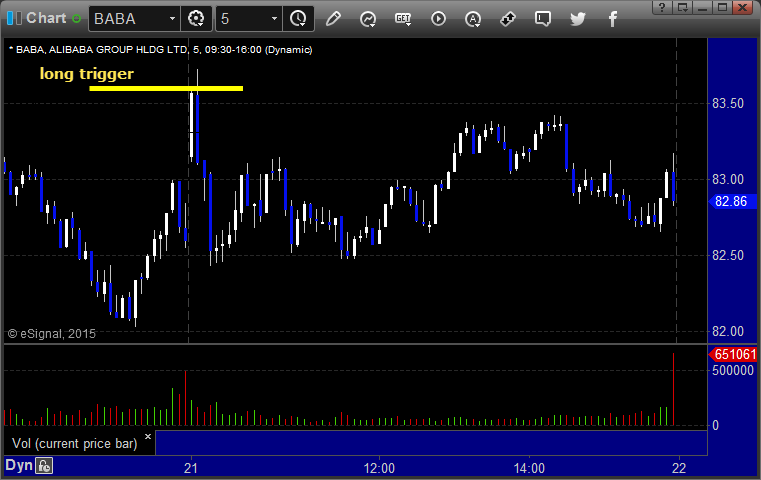Edit the interval field showing 5
761x480 pixels.
[x=243, y=19]
